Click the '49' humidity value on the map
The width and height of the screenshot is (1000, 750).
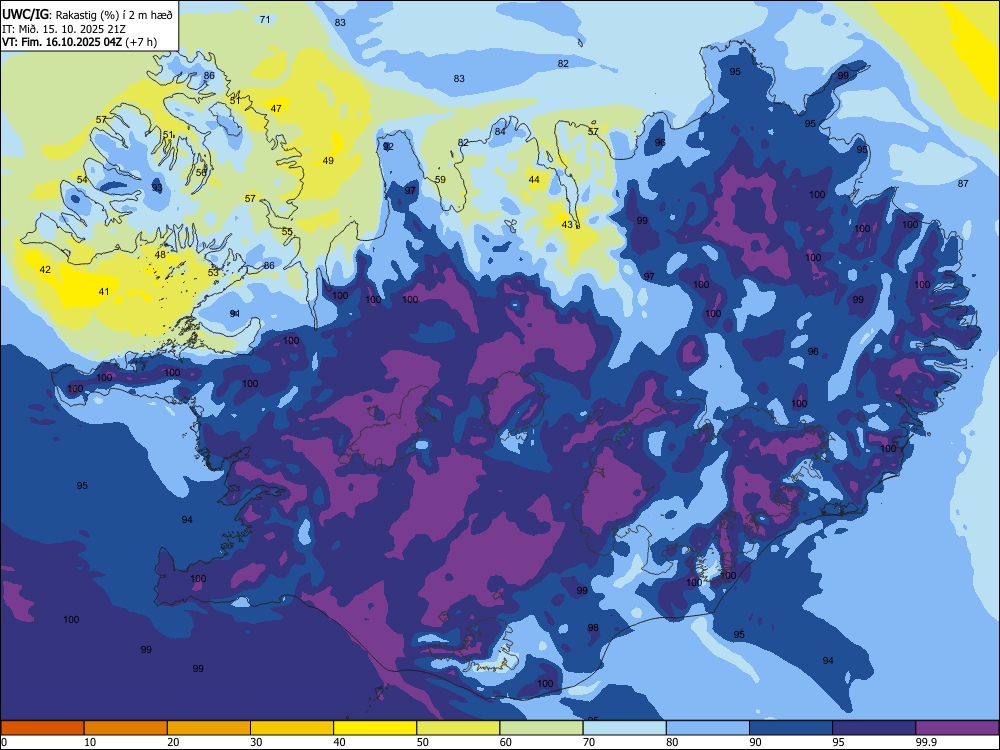[x=328, y=161]
